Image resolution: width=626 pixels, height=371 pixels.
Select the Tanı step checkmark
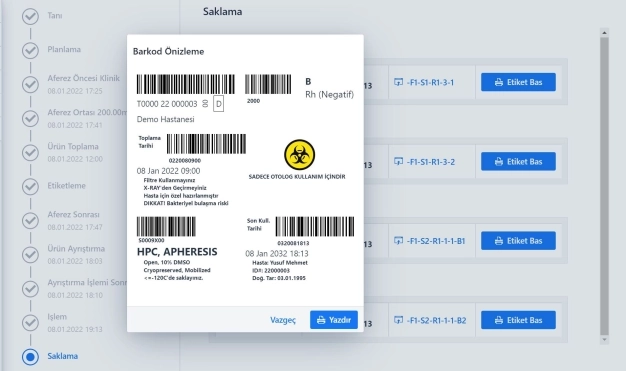click(30, 16)
